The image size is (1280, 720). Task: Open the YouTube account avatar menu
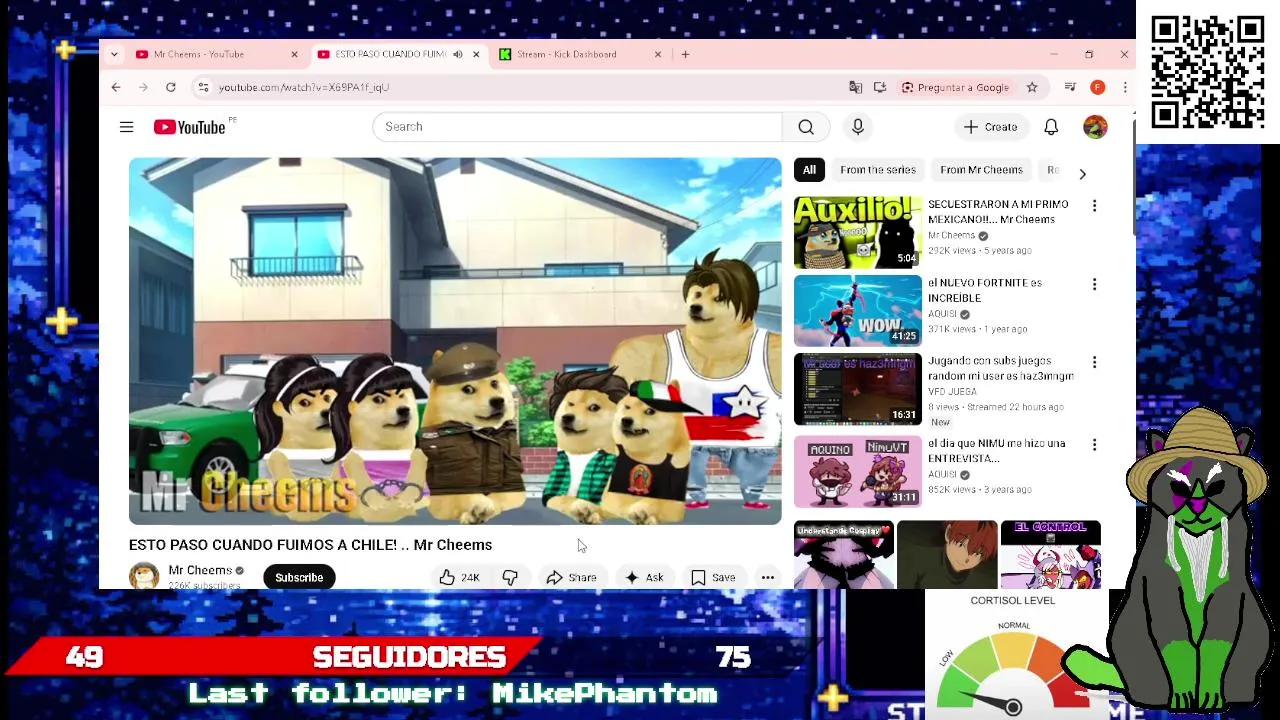click(x=1095, y=127)
